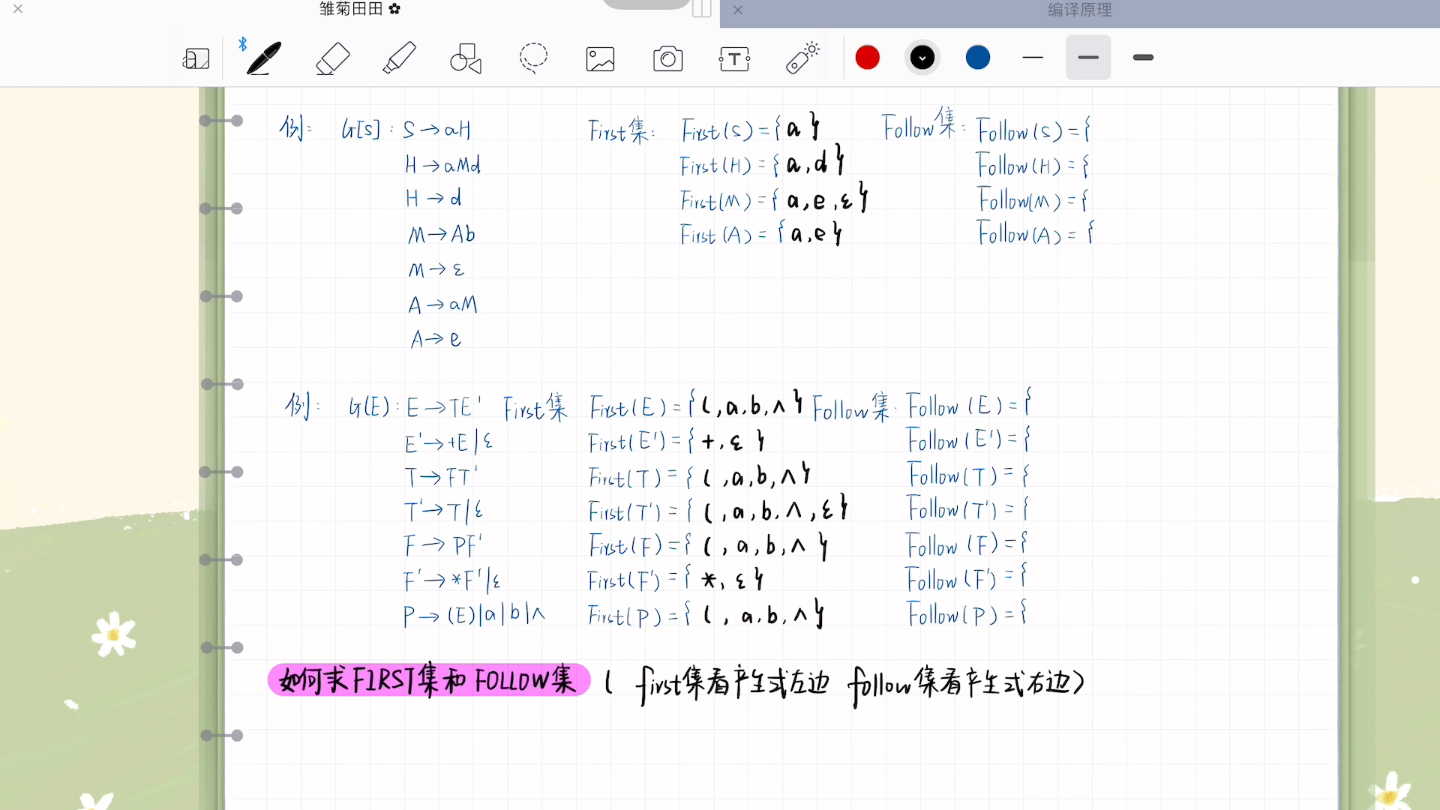Viewport: 1440px width, 810px height.
Task: Select the medium stroke width
Action: pos(1088,58)
